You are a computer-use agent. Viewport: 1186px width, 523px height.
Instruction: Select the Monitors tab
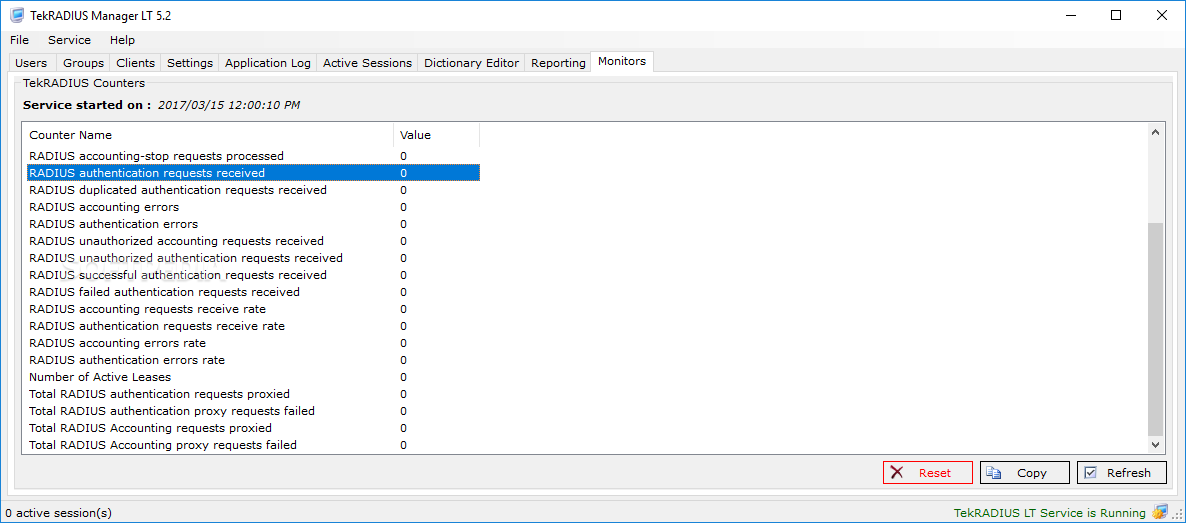(x=622, y=62)
